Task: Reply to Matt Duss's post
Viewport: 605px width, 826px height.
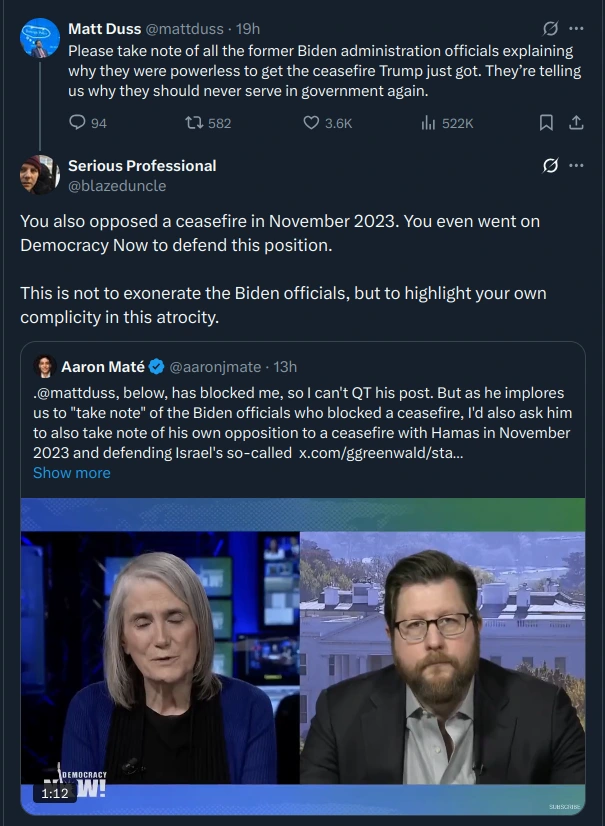Action: click(78, 123)
